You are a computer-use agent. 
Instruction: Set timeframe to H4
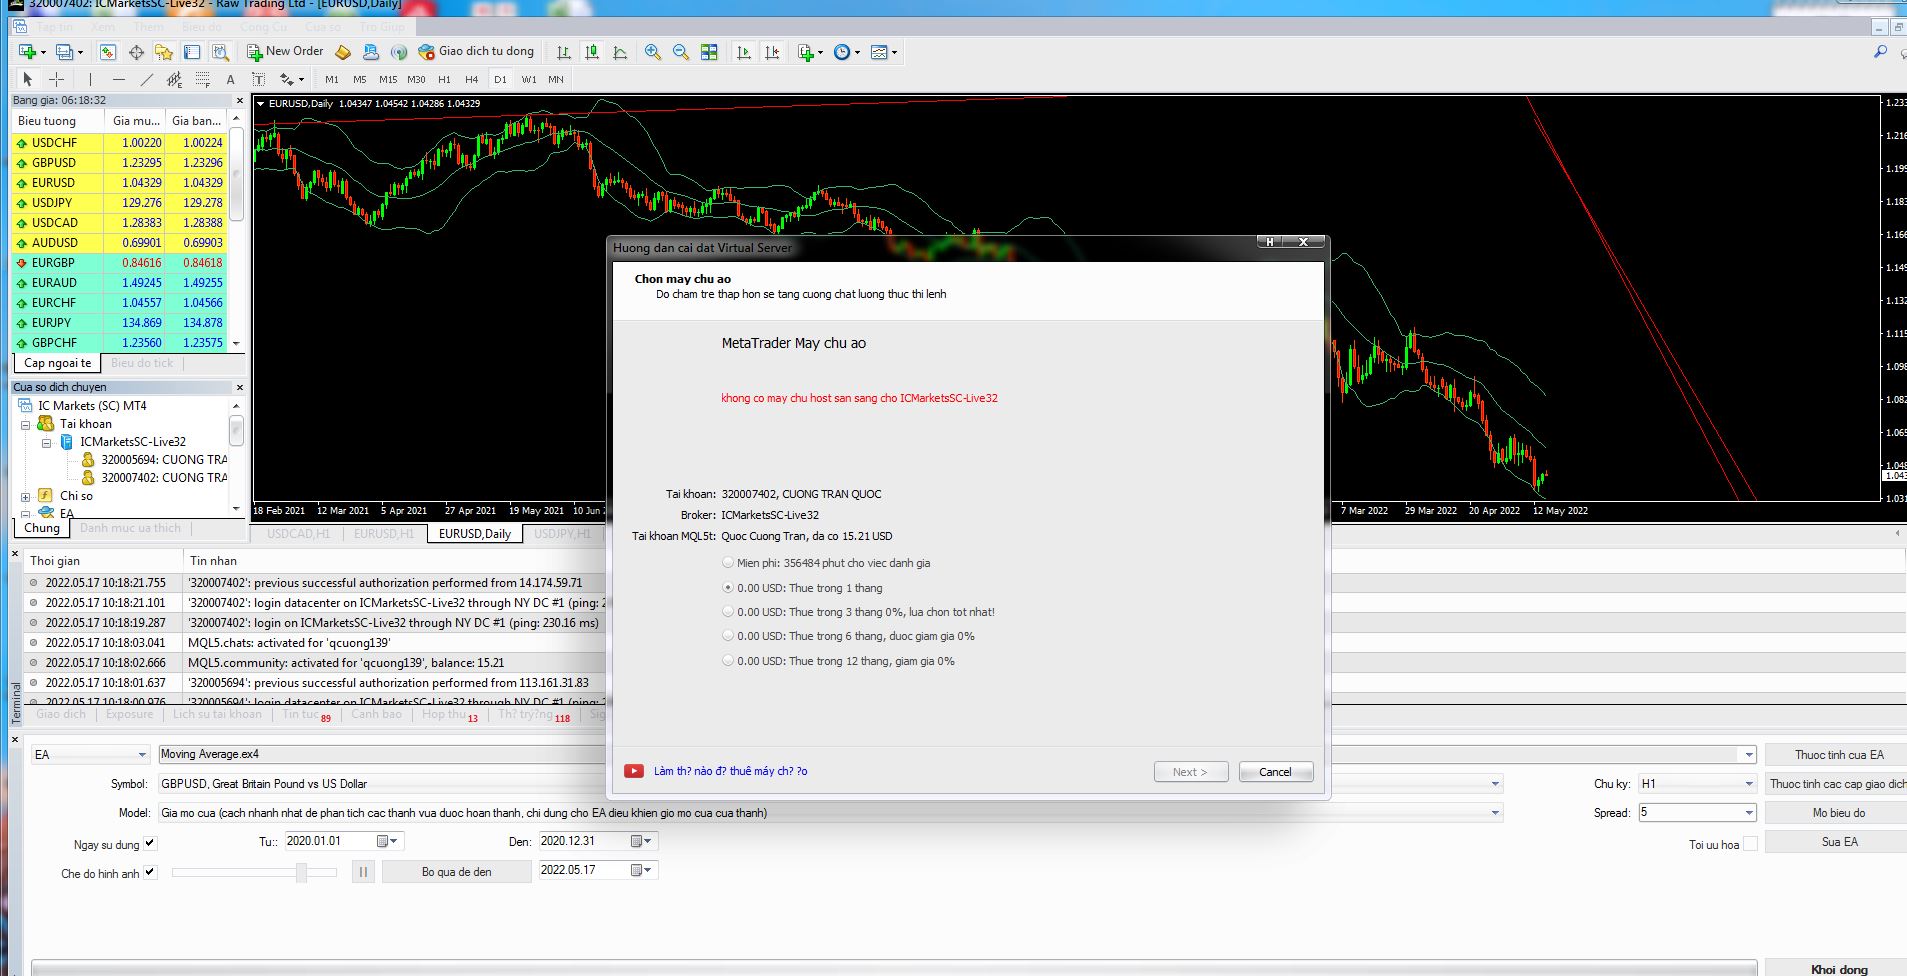[472, 79]
